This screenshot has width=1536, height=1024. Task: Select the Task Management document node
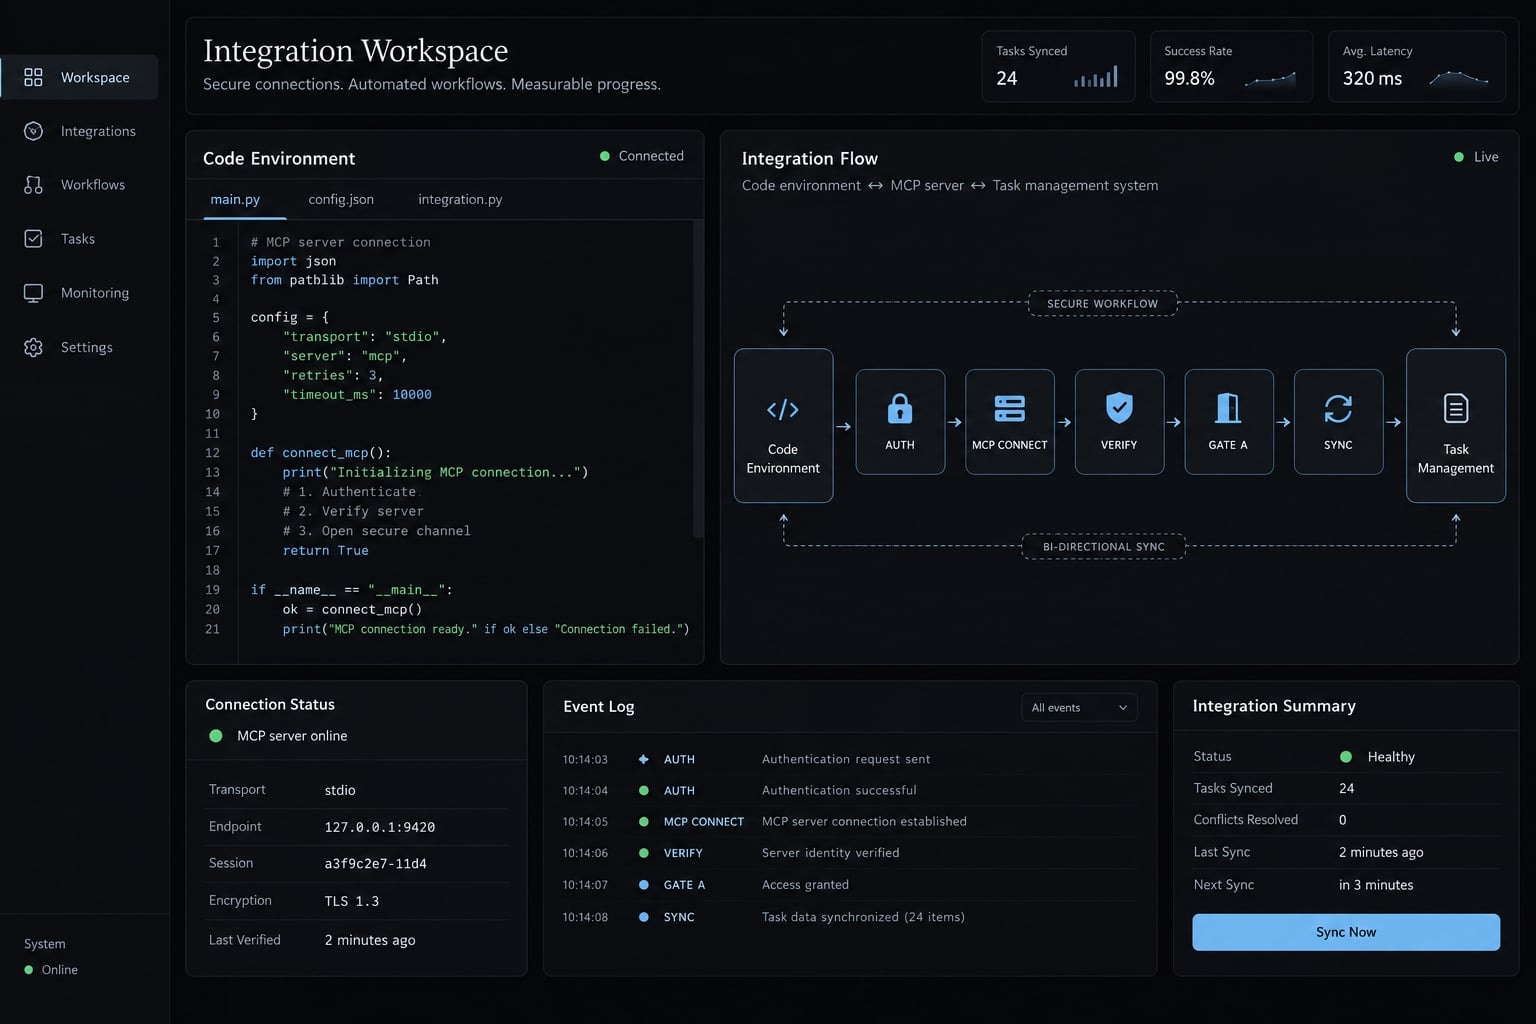pyautogui.click(x=1456, y=425)
